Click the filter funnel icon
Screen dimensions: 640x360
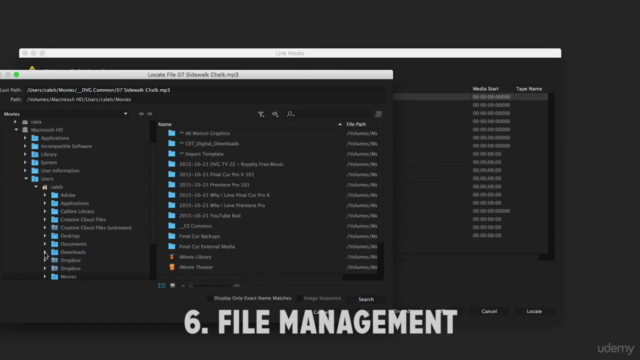click(261, 114)
